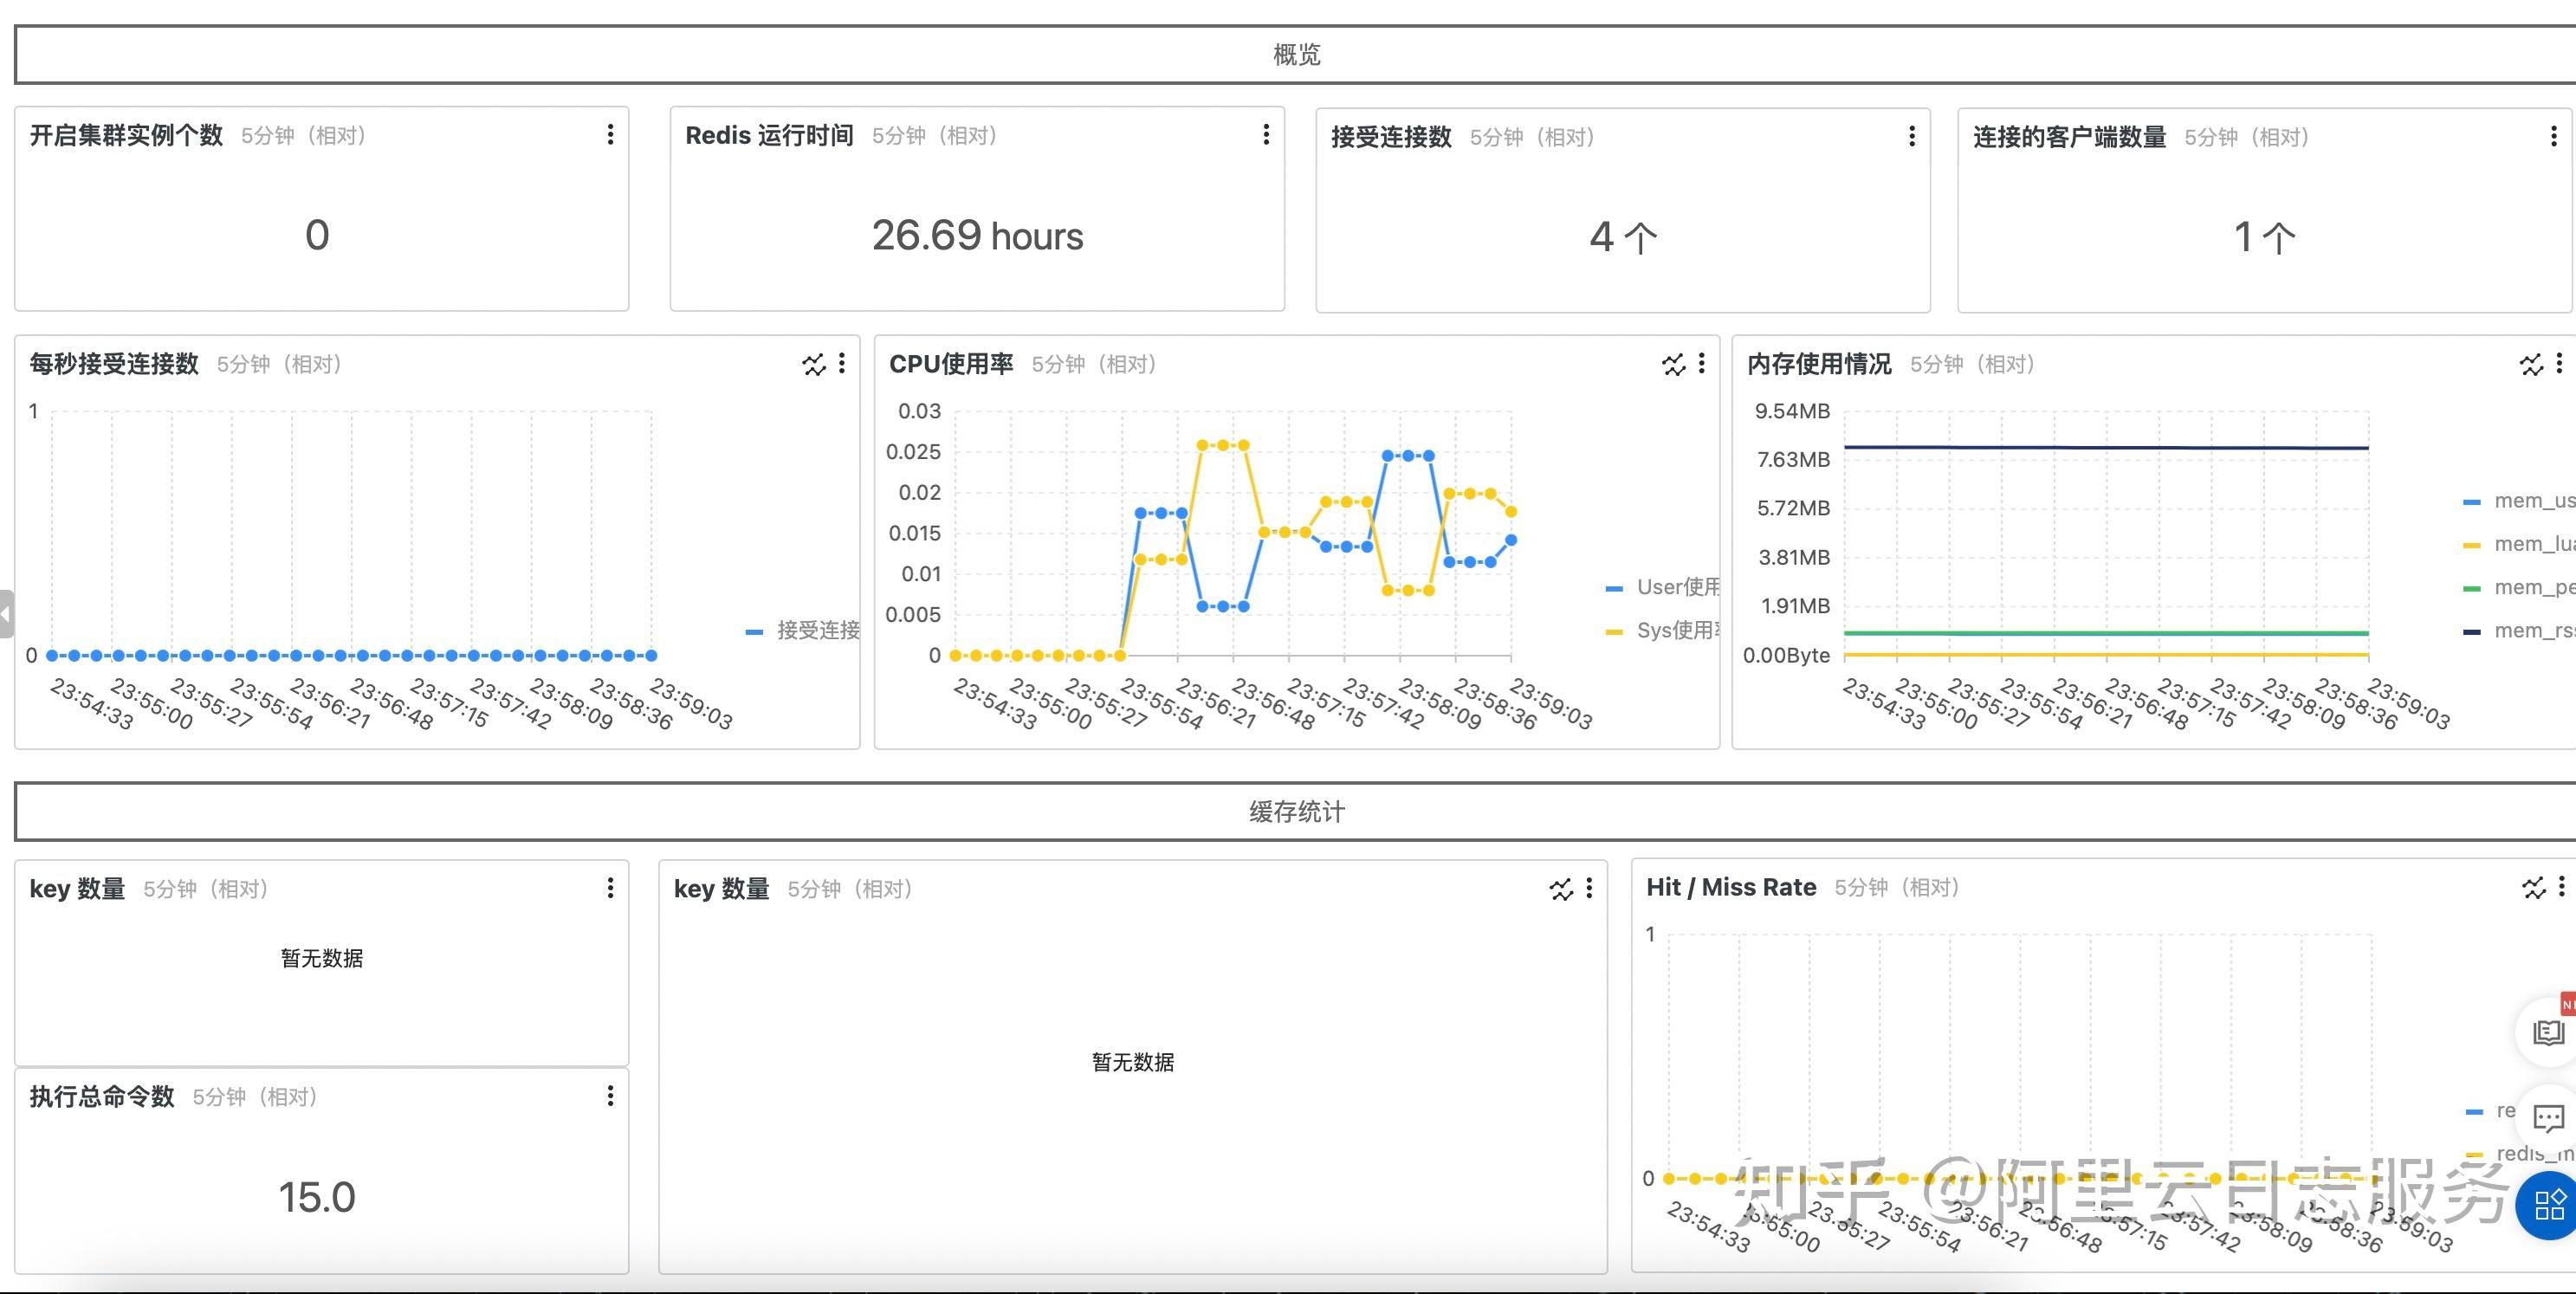
Task: Click the Redis 运行时间 panel title
Action: click(769, 135)
